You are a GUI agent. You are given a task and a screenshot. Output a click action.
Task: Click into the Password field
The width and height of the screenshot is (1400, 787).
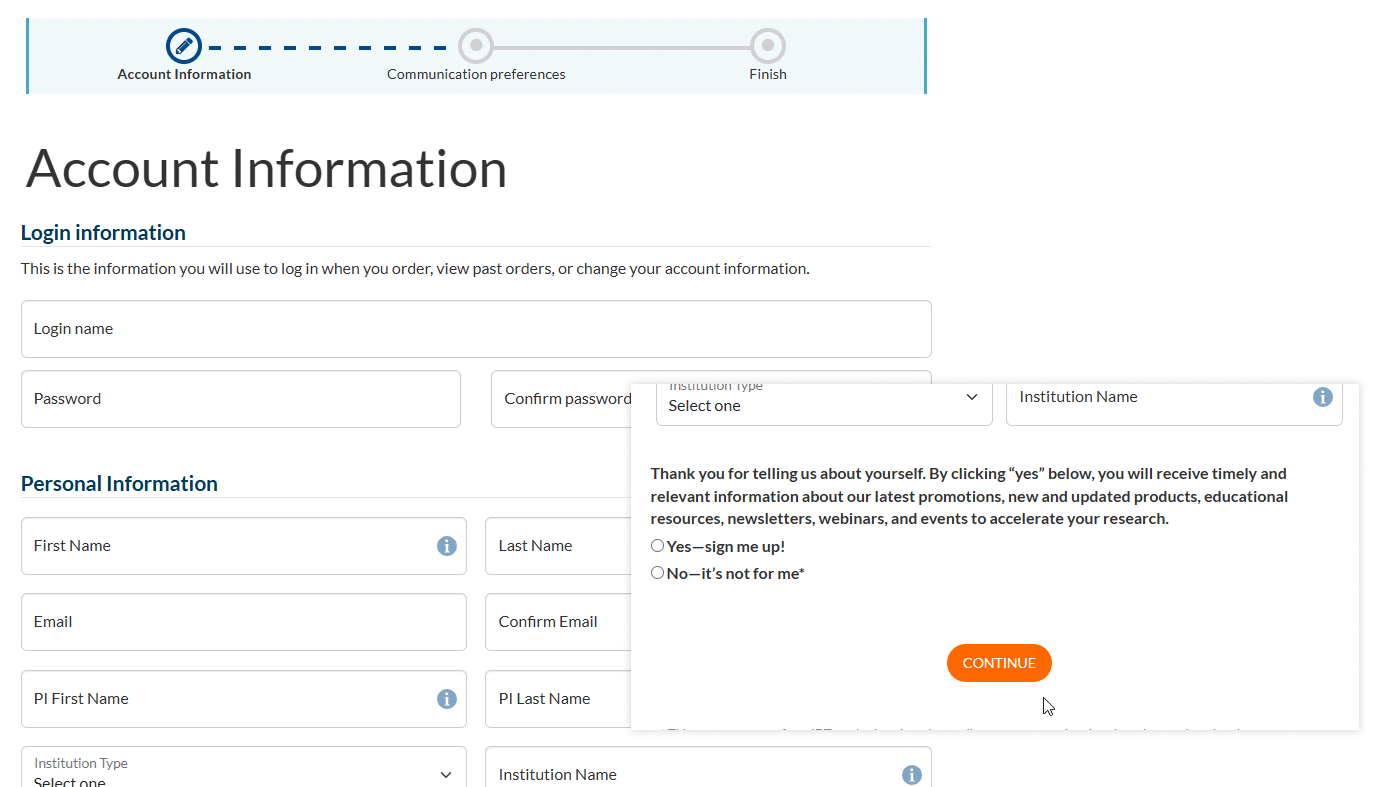tap(240, 399)
